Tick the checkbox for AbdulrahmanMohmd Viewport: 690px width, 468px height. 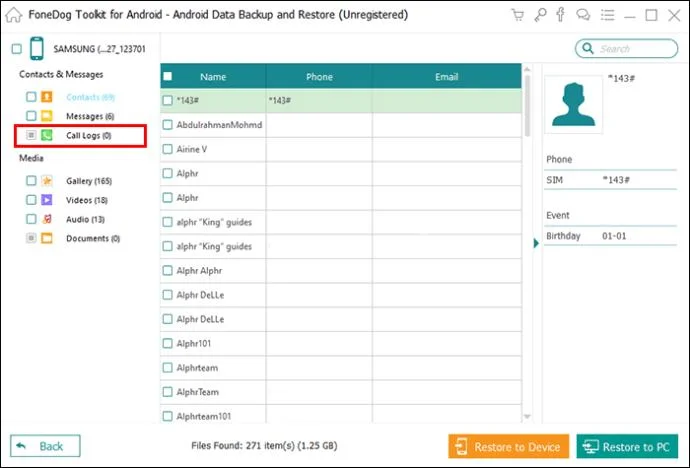click(x=168, y=124)
